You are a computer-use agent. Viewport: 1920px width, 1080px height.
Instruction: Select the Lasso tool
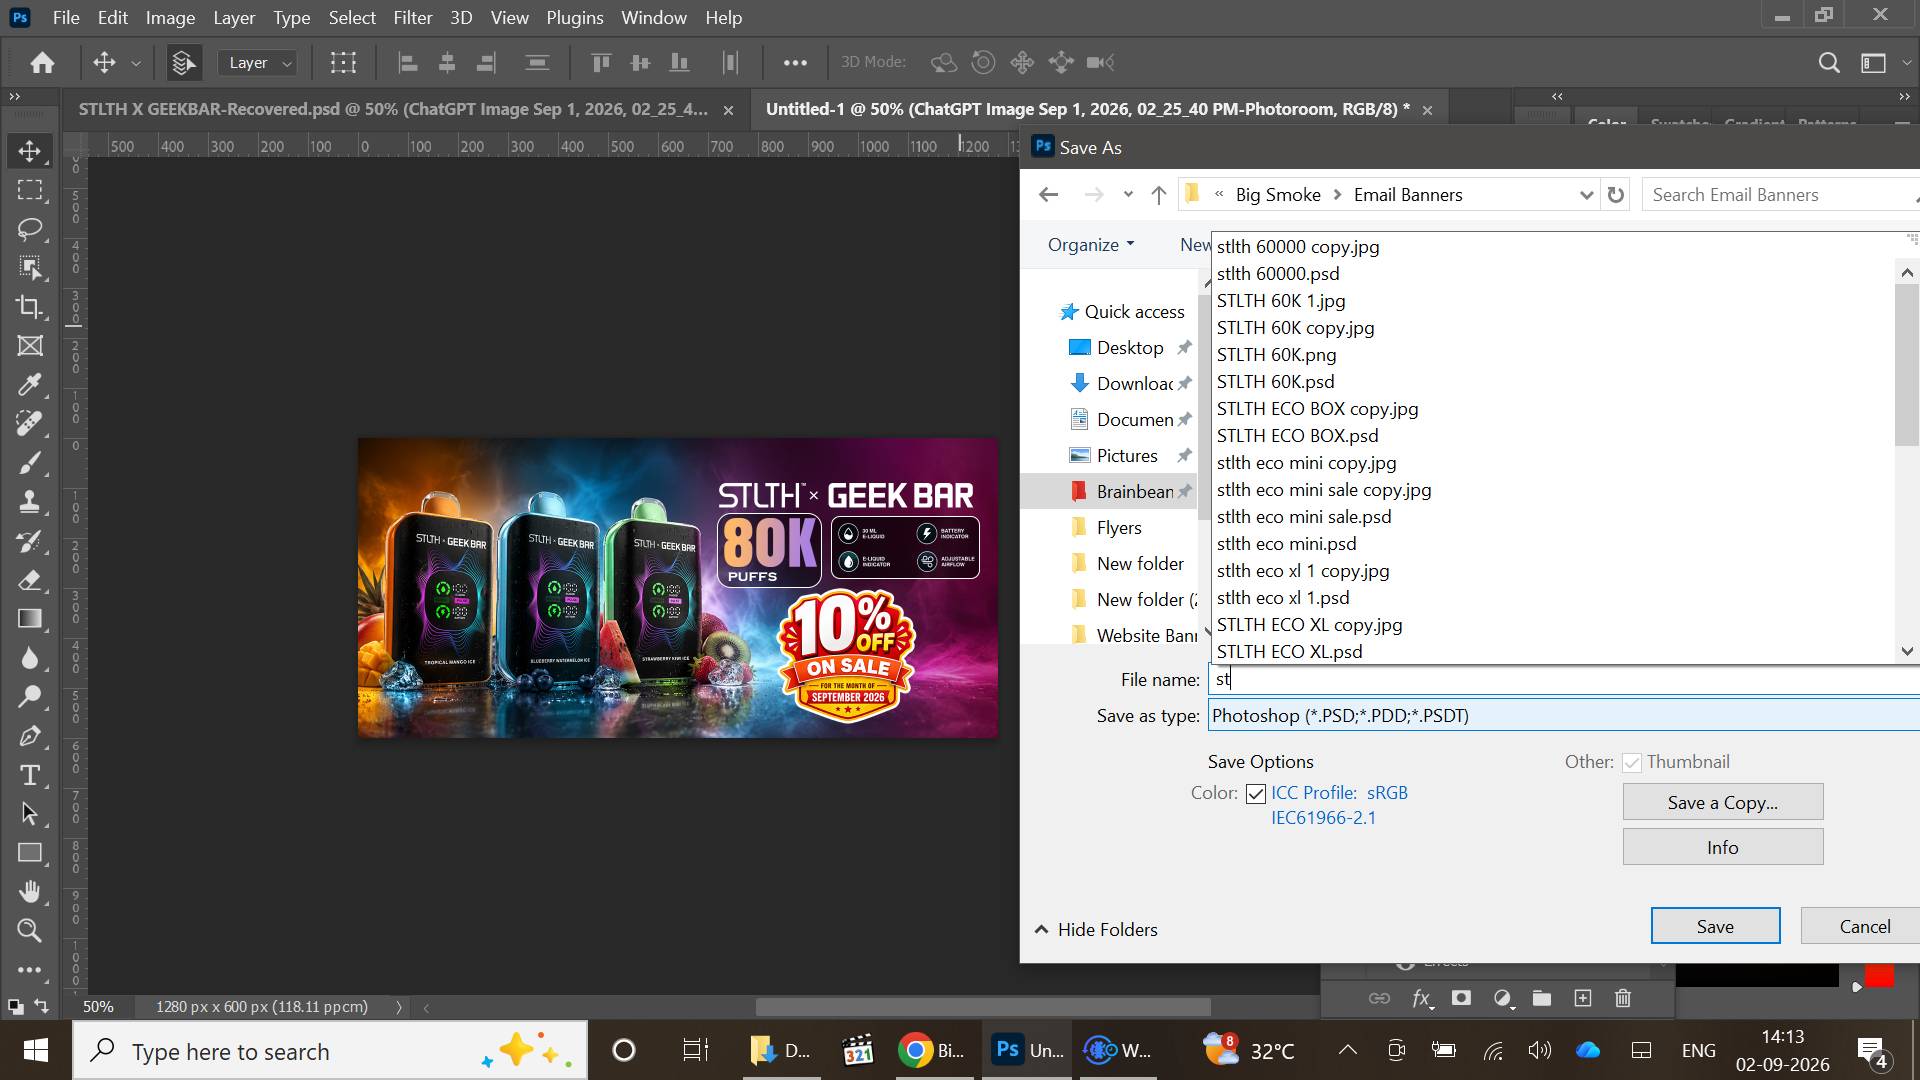(x=30, y=229)
